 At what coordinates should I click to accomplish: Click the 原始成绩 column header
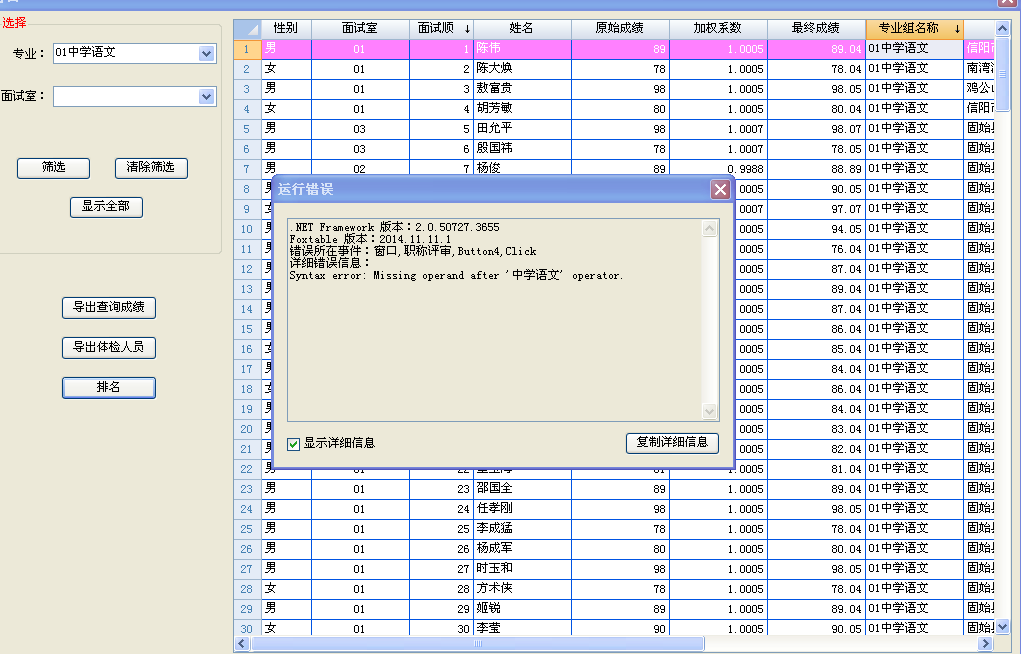tap(621, 29)
